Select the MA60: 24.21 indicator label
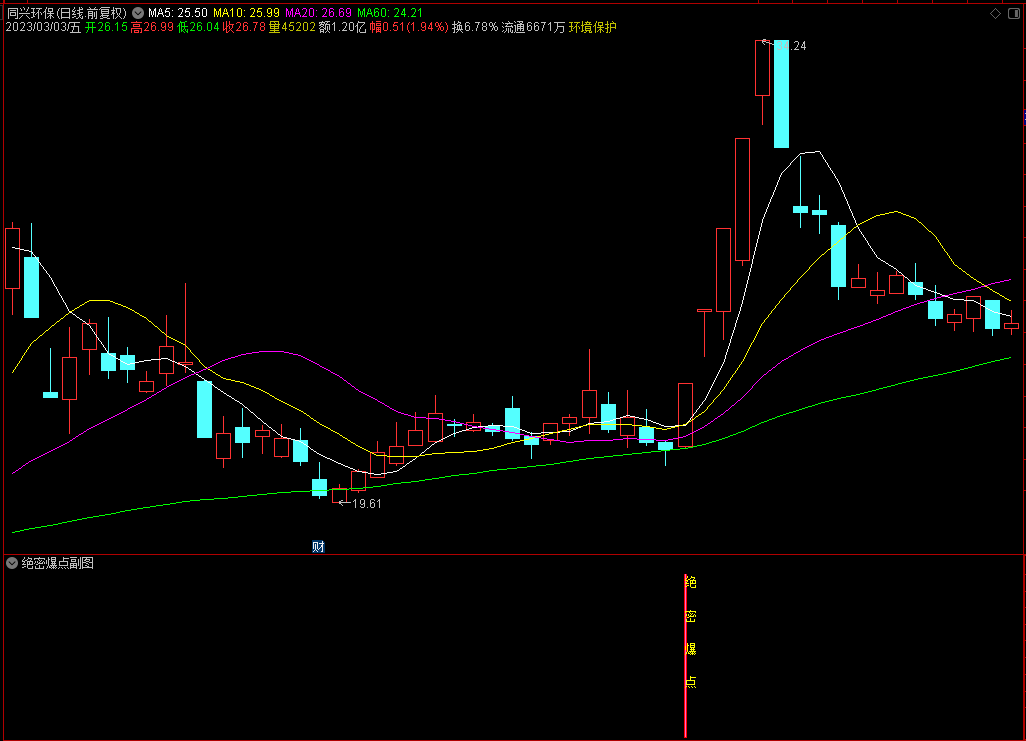The width and height of the screenshot is (1026, 741). (390, 13)
